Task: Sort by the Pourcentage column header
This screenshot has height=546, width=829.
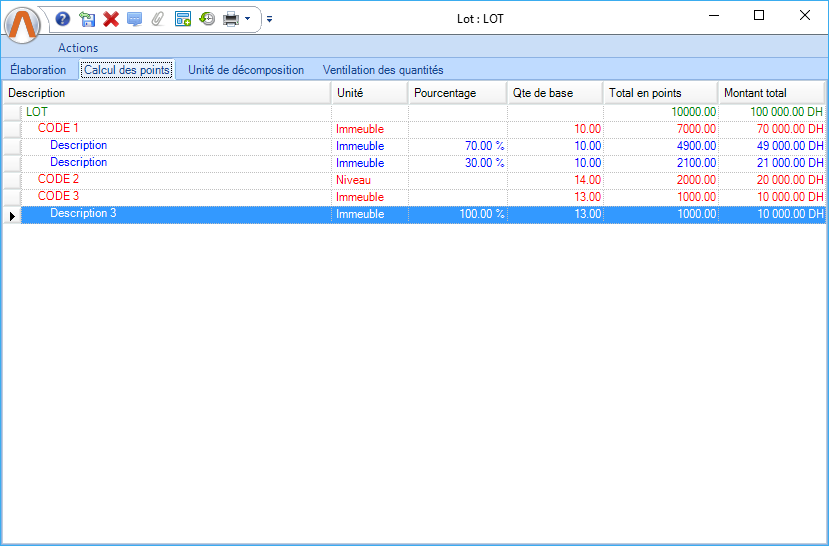Action: pyautogui.click(x=457, y=93)
